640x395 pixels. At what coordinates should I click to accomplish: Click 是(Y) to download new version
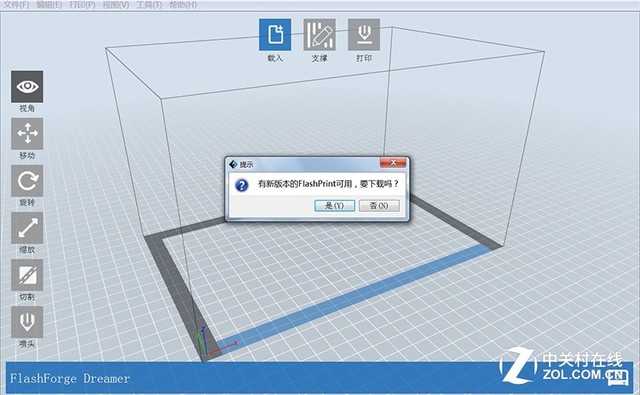(335, 206)
